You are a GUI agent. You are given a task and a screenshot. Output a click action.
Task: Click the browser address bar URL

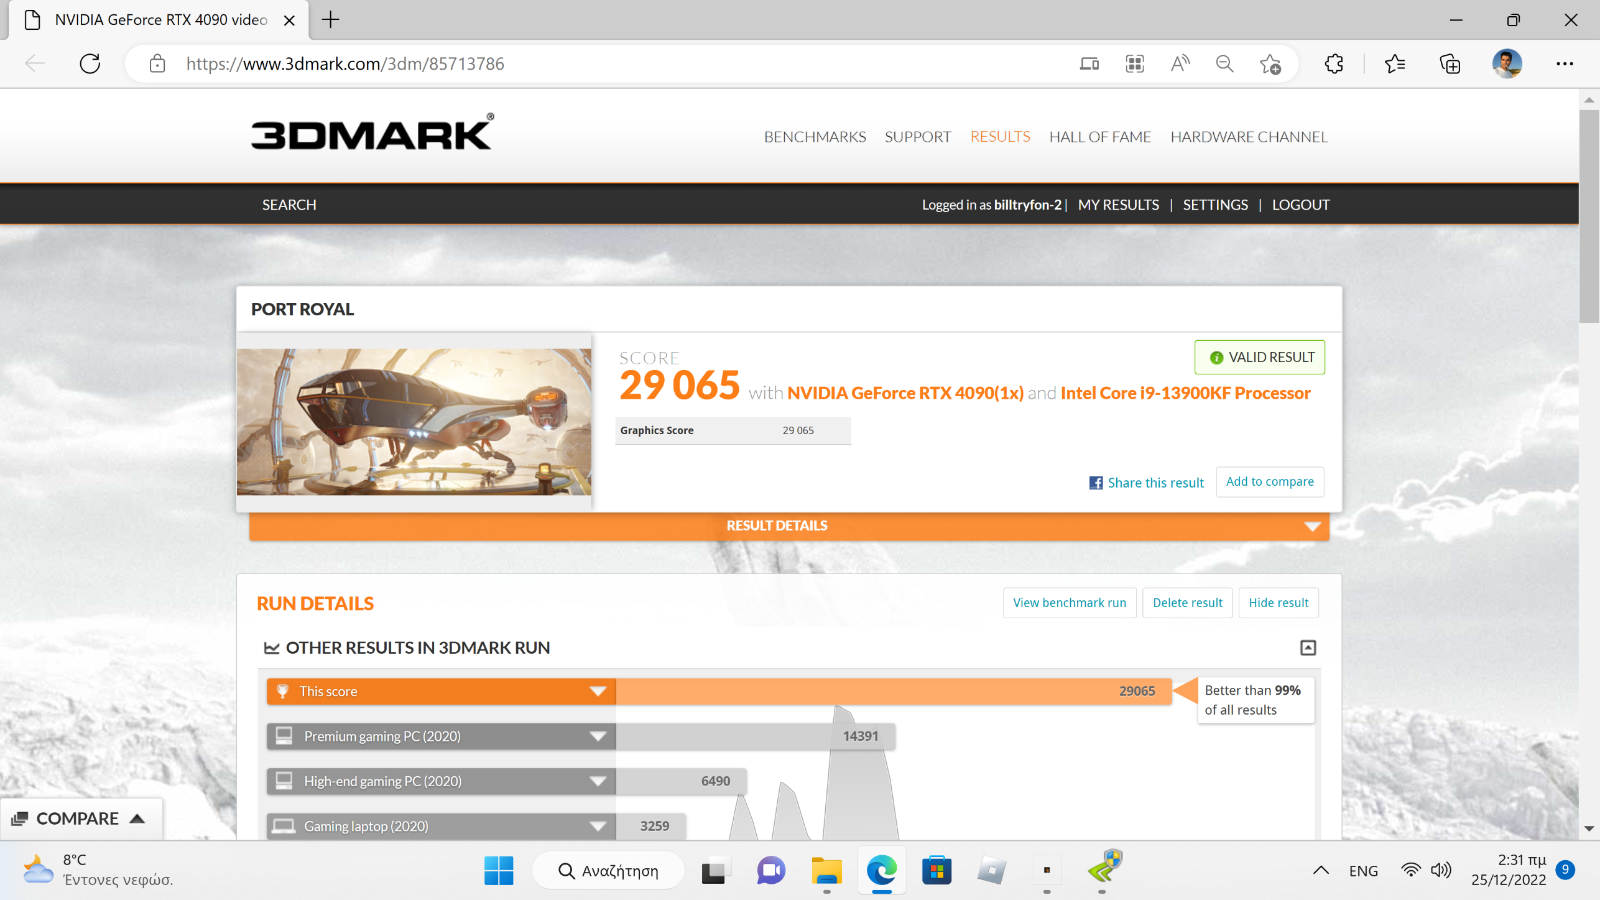(x=345, y=64)
